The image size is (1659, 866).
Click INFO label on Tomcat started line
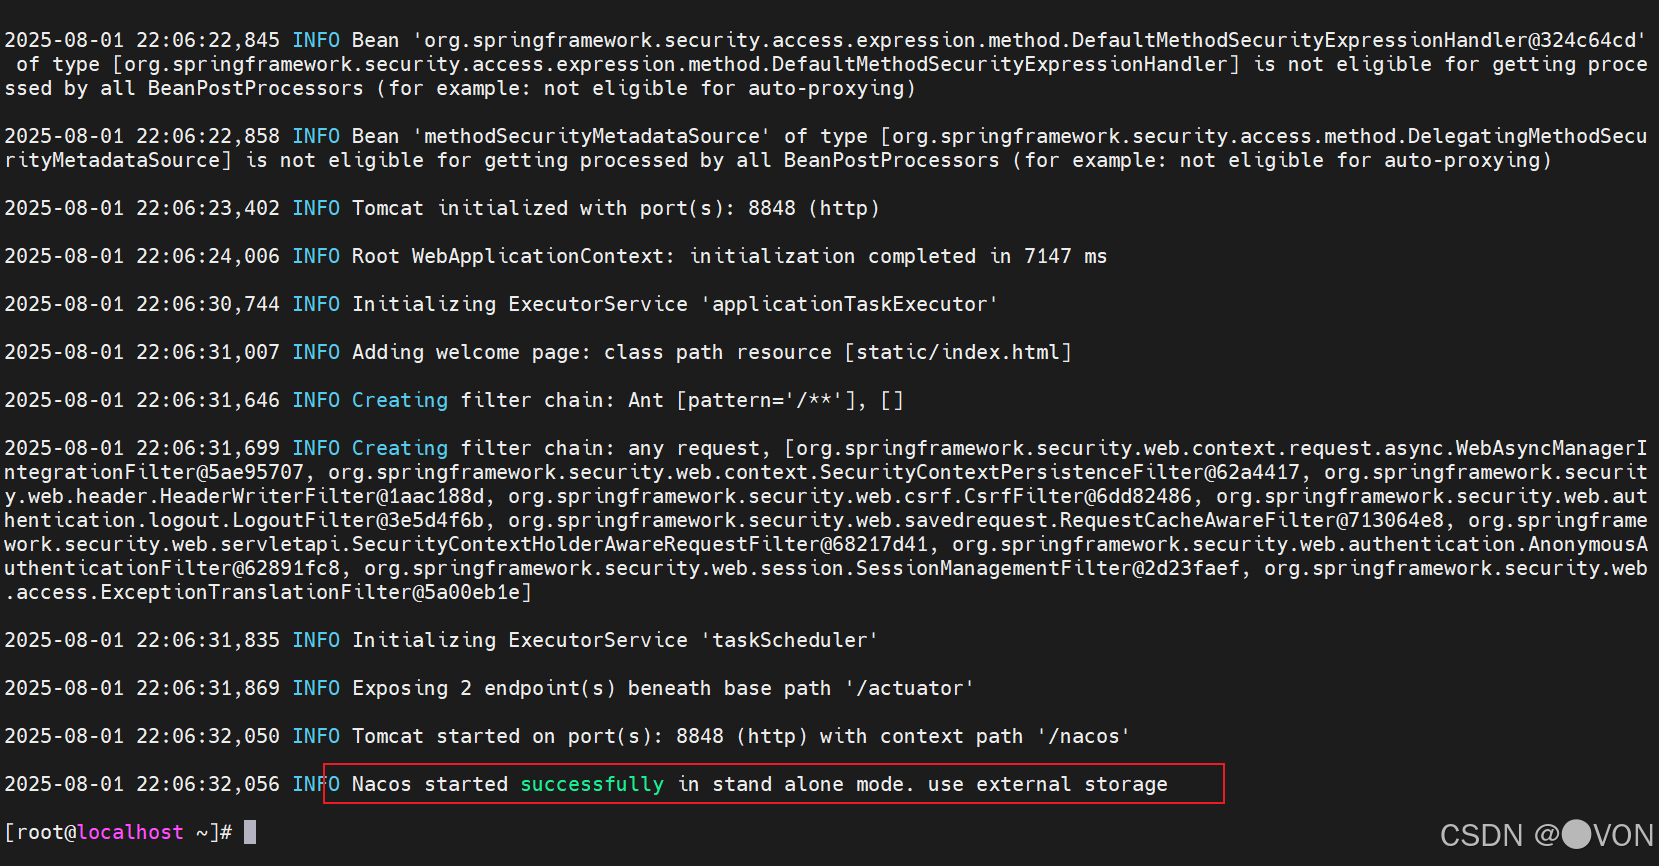pos(316,736)
